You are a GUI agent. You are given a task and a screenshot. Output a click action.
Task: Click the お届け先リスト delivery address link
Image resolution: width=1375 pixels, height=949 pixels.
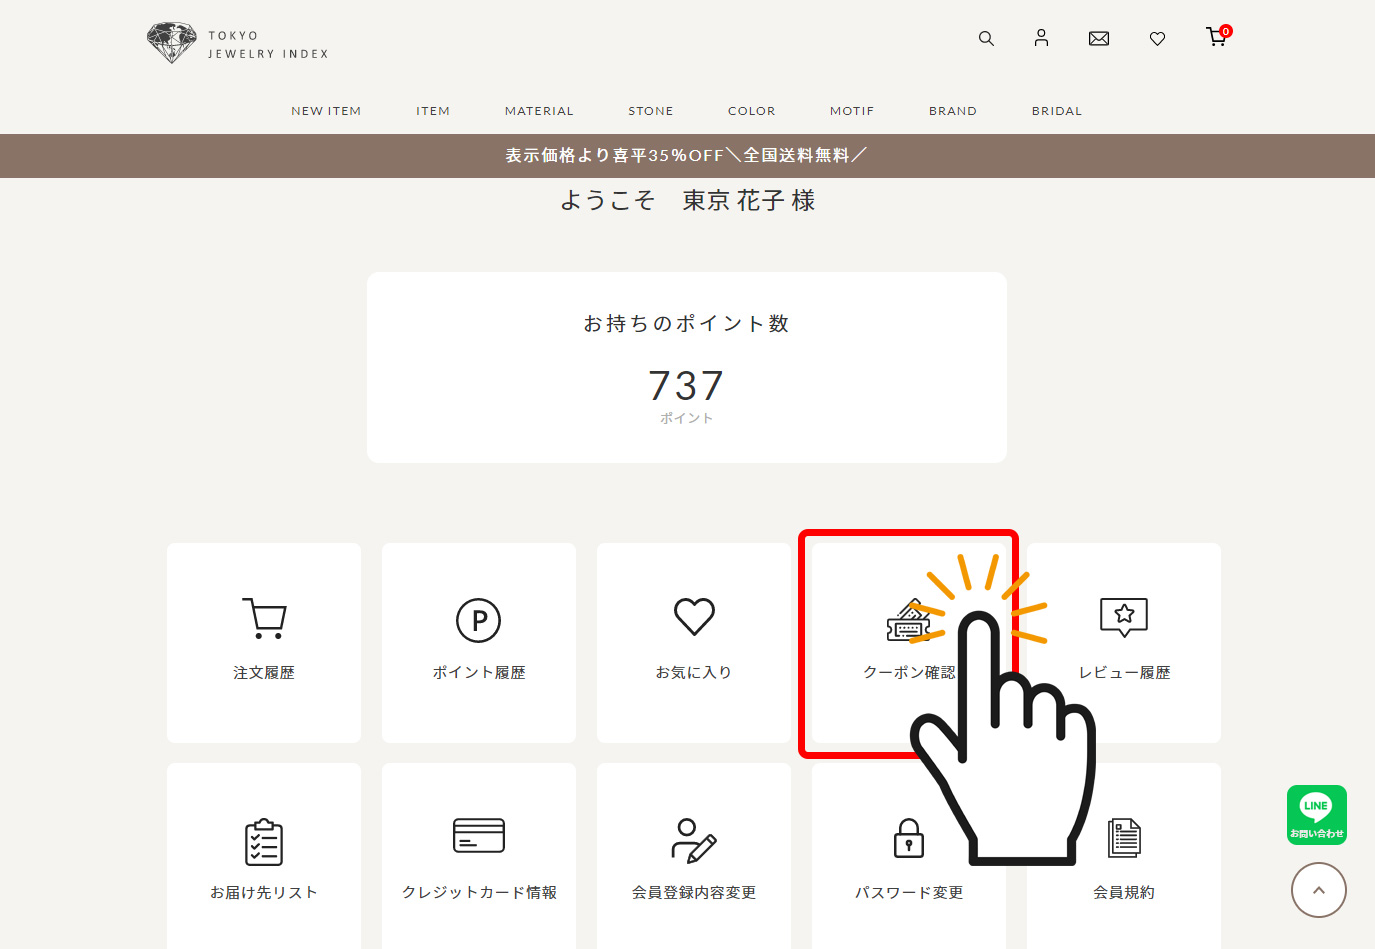tap(264, 860)
